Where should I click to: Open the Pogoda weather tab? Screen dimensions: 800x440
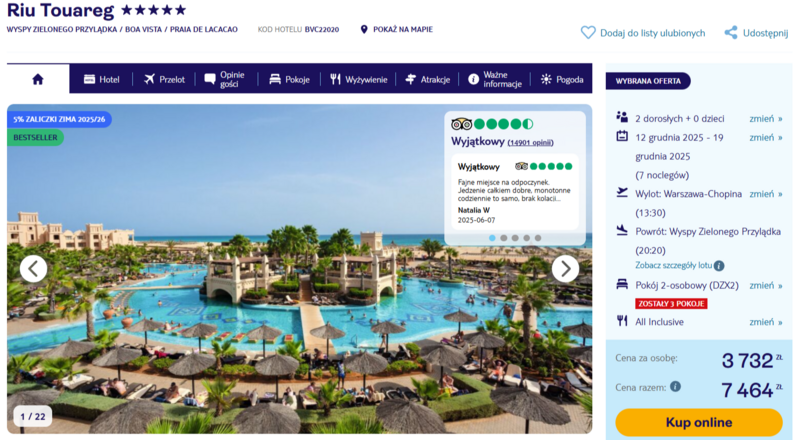pyautogui.click(x=562, y=79)
